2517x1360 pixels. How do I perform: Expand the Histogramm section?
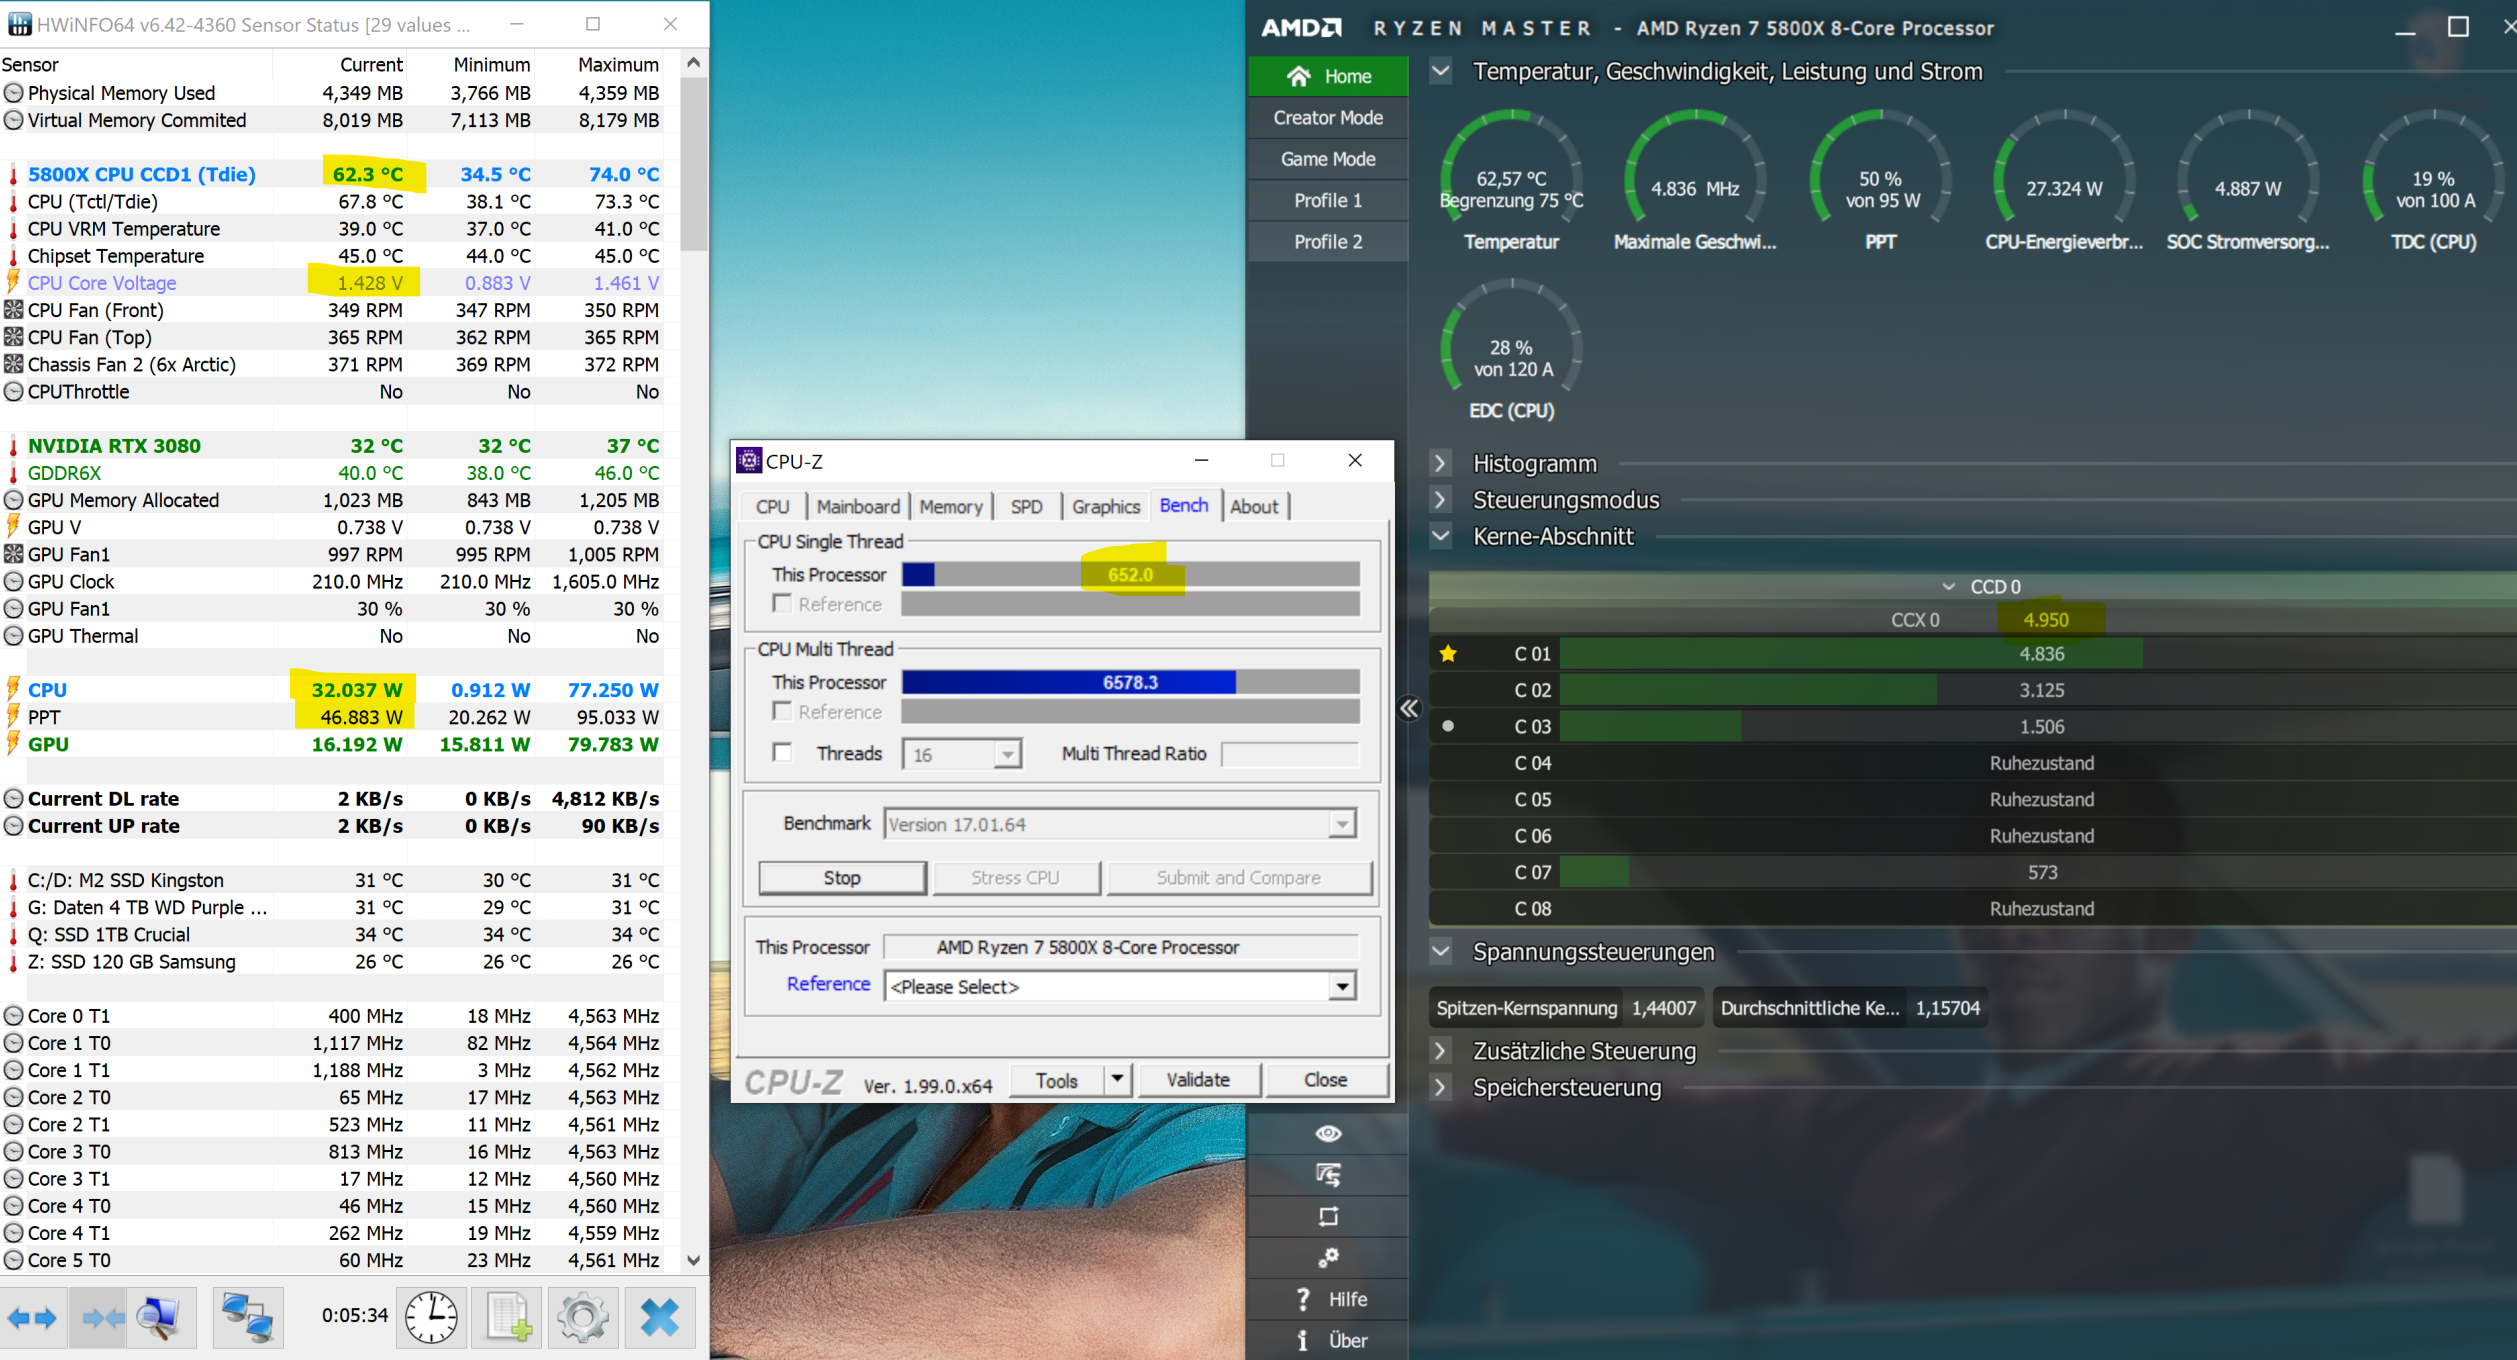point(1440,463)
